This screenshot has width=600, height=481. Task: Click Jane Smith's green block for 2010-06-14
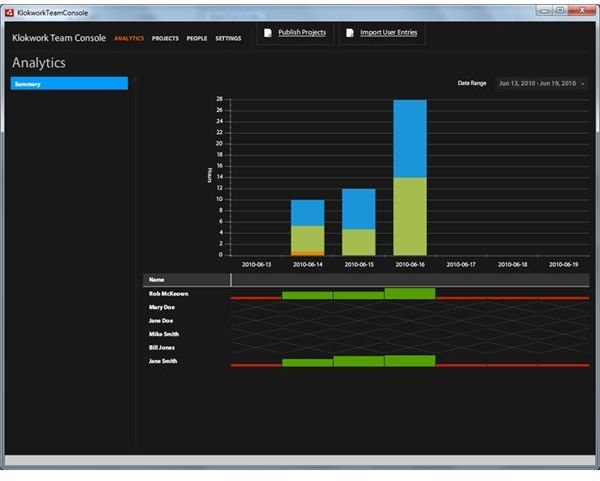(x=307, y=363)
